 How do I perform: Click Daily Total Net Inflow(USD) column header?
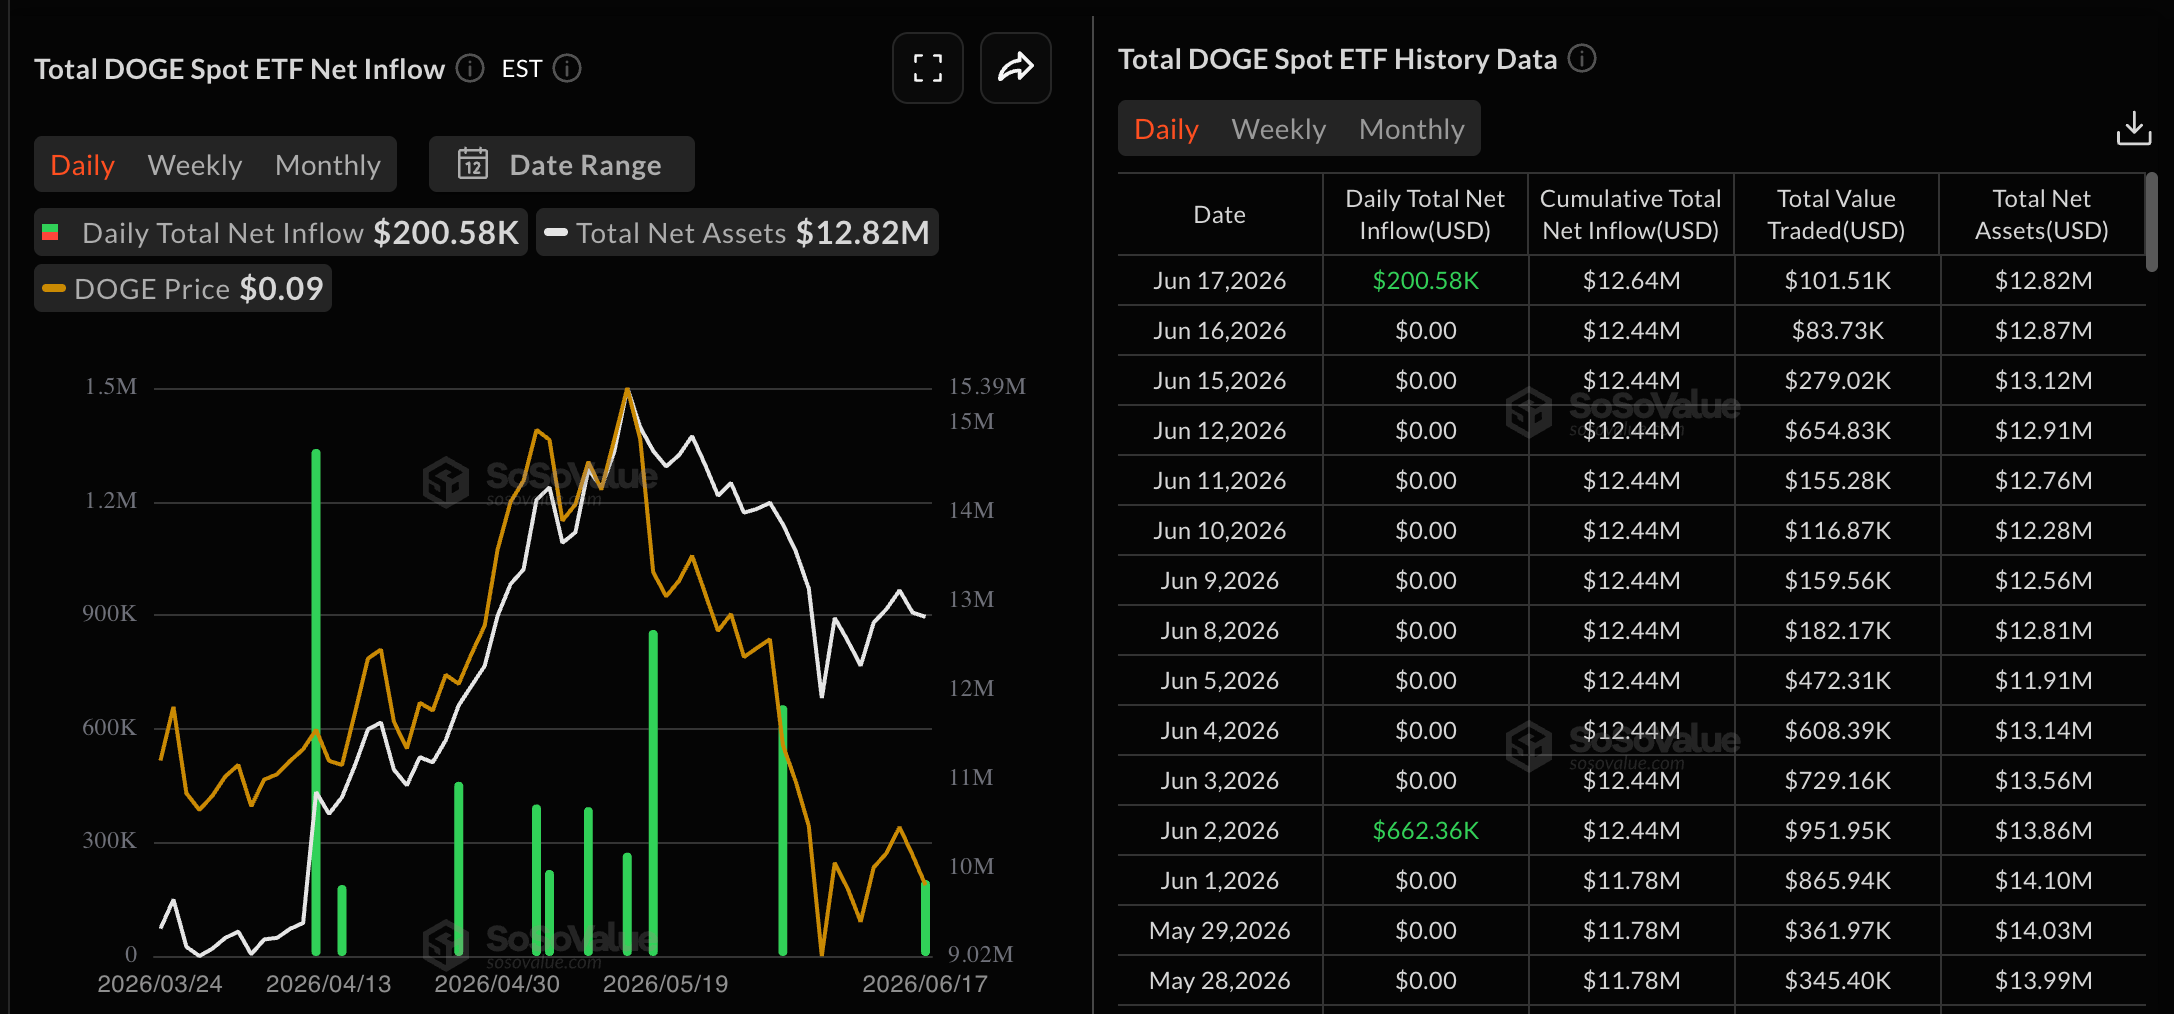click(x=1425, y=214)
